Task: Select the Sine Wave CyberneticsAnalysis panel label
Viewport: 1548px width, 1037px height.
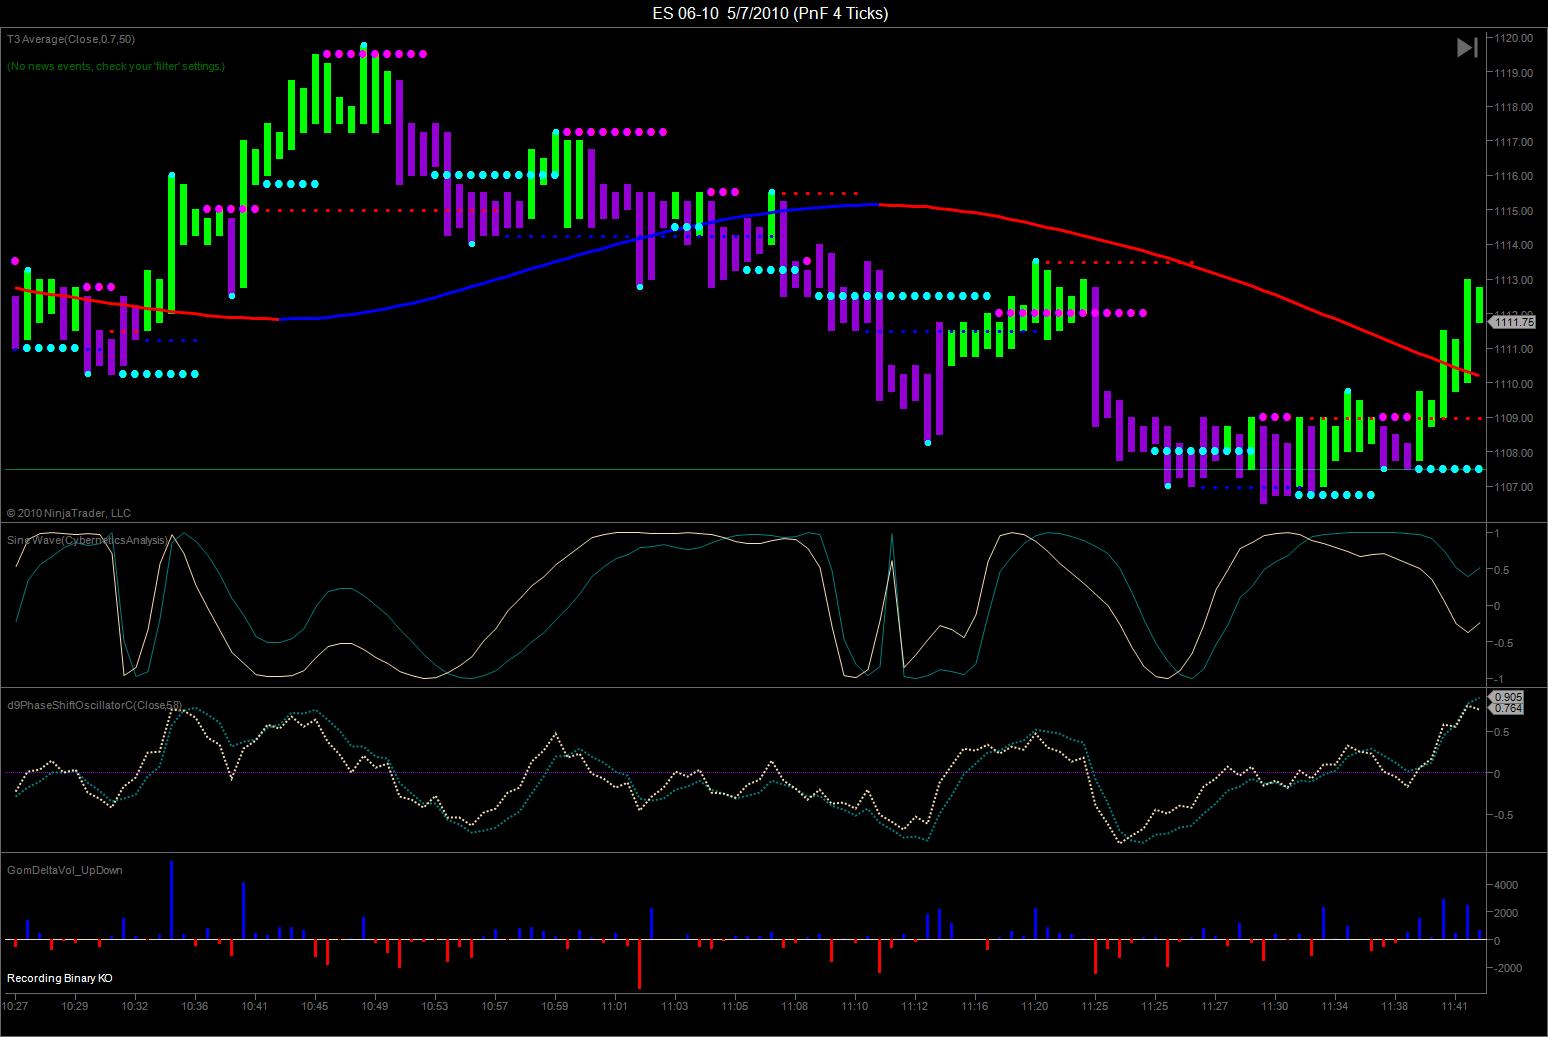Action: [x=88, y=540]
